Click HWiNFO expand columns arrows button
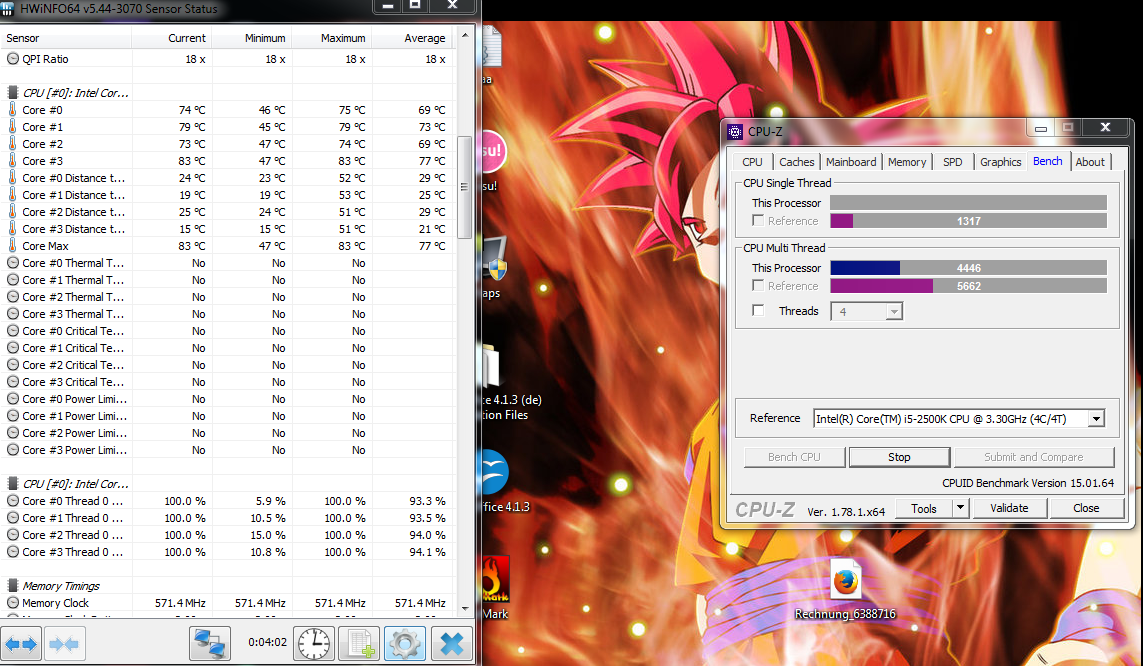The width and height of the screenshot is (1143, 666). pos(20,643)
